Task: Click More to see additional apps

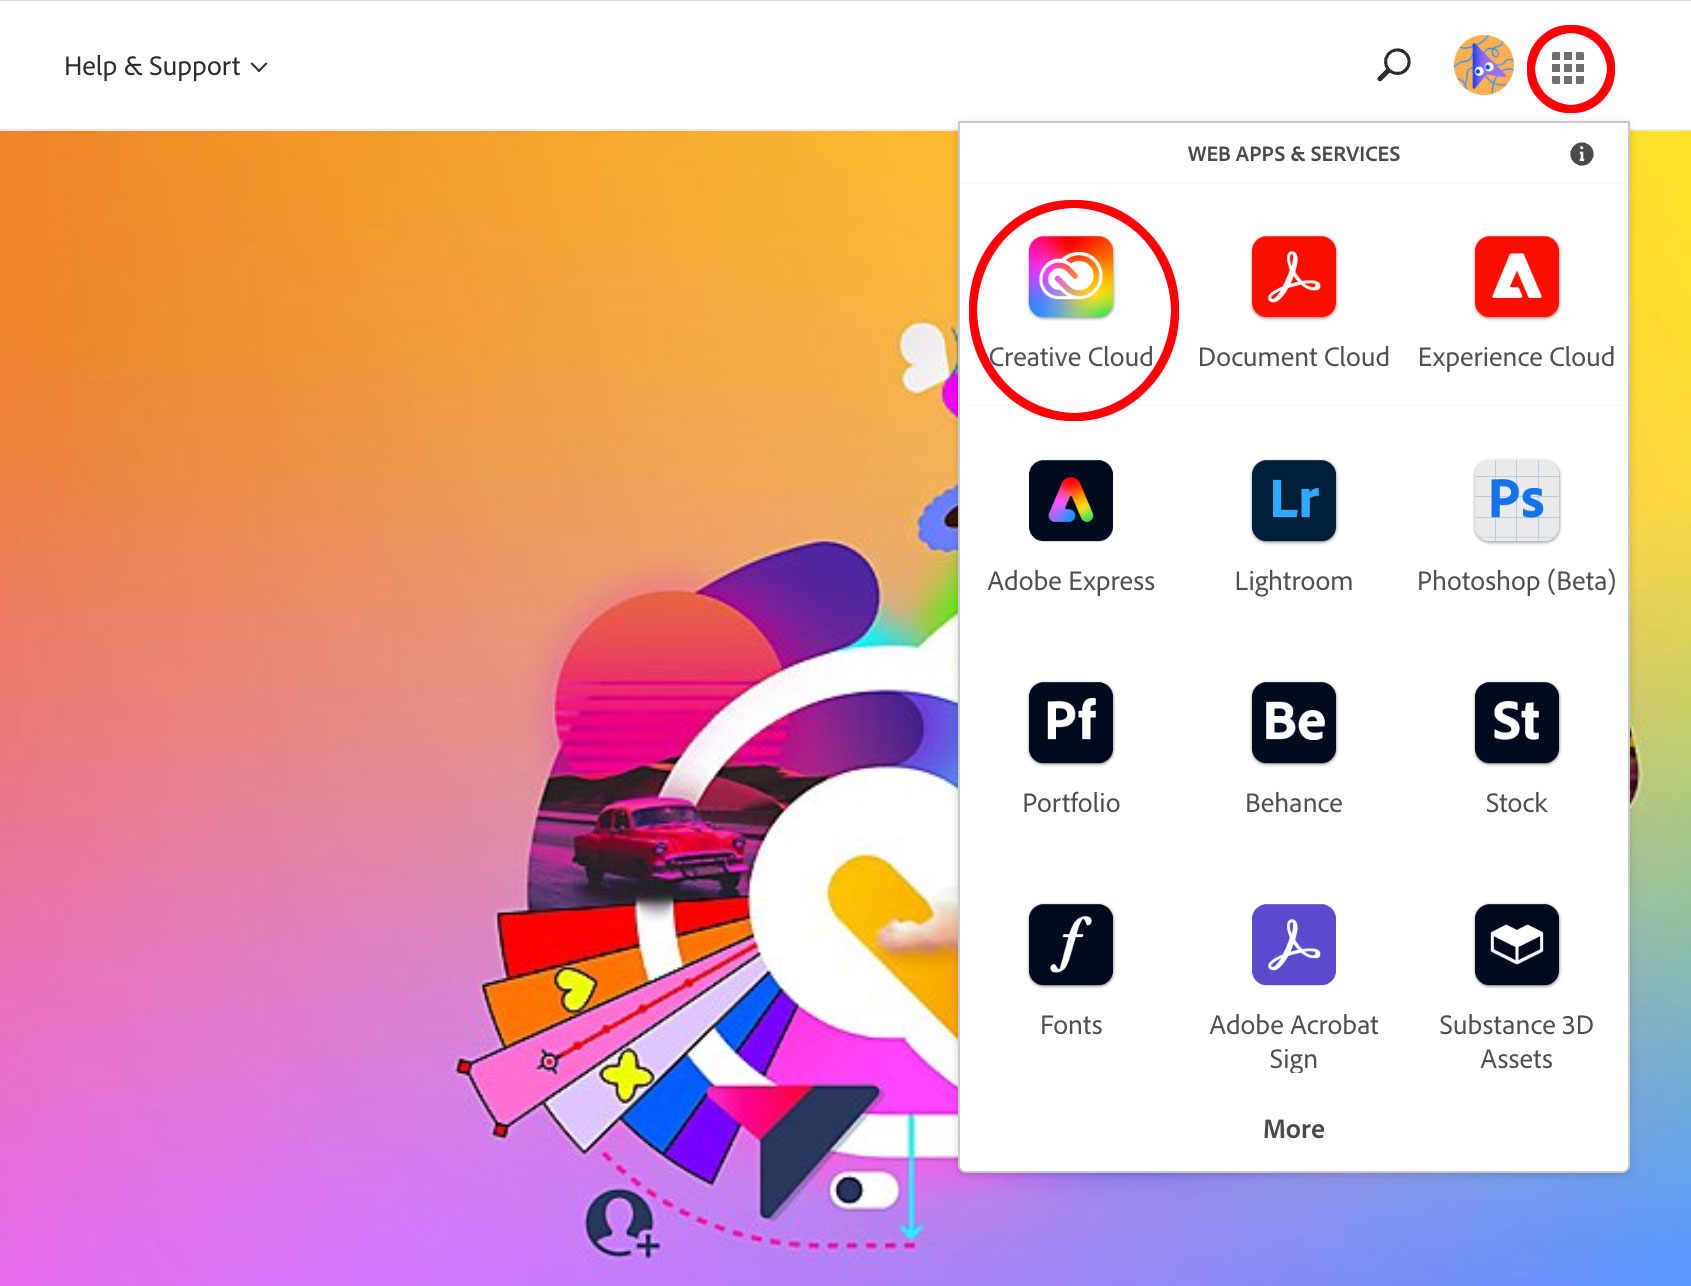Action: pos(1293,1128)
